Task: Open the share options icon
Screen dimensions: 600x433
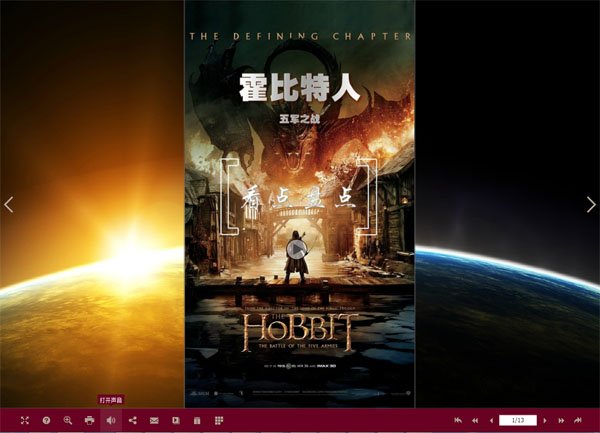Action: click(x=133, y=420)
